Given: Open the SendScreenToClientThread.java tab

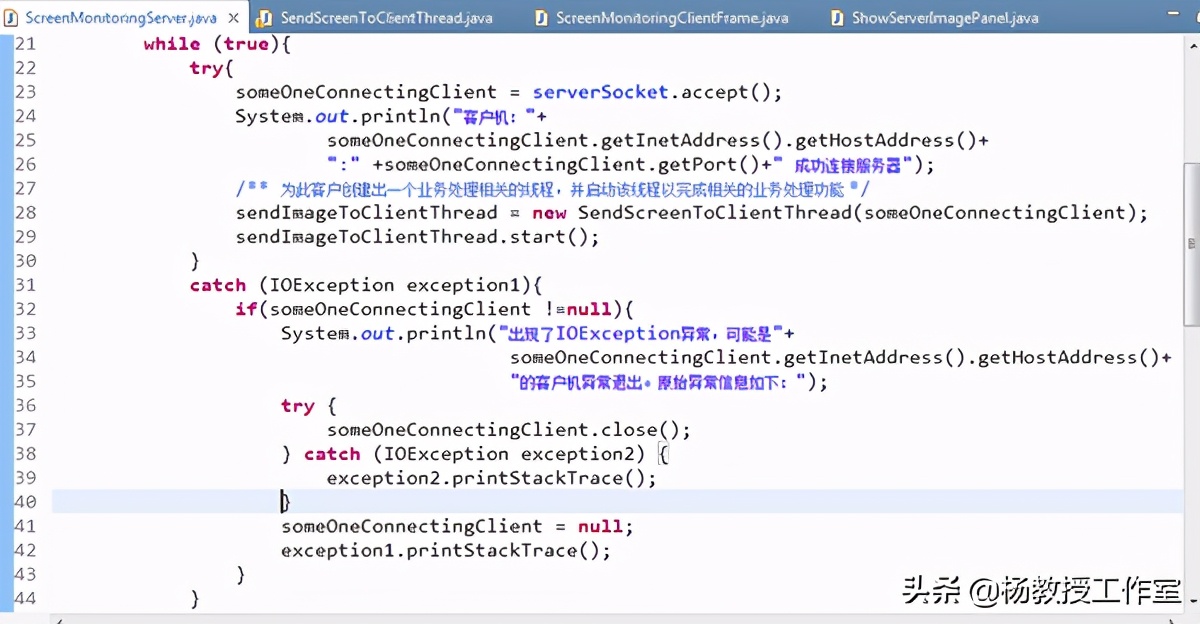Looking at the screenshot, I should [376, 17].
